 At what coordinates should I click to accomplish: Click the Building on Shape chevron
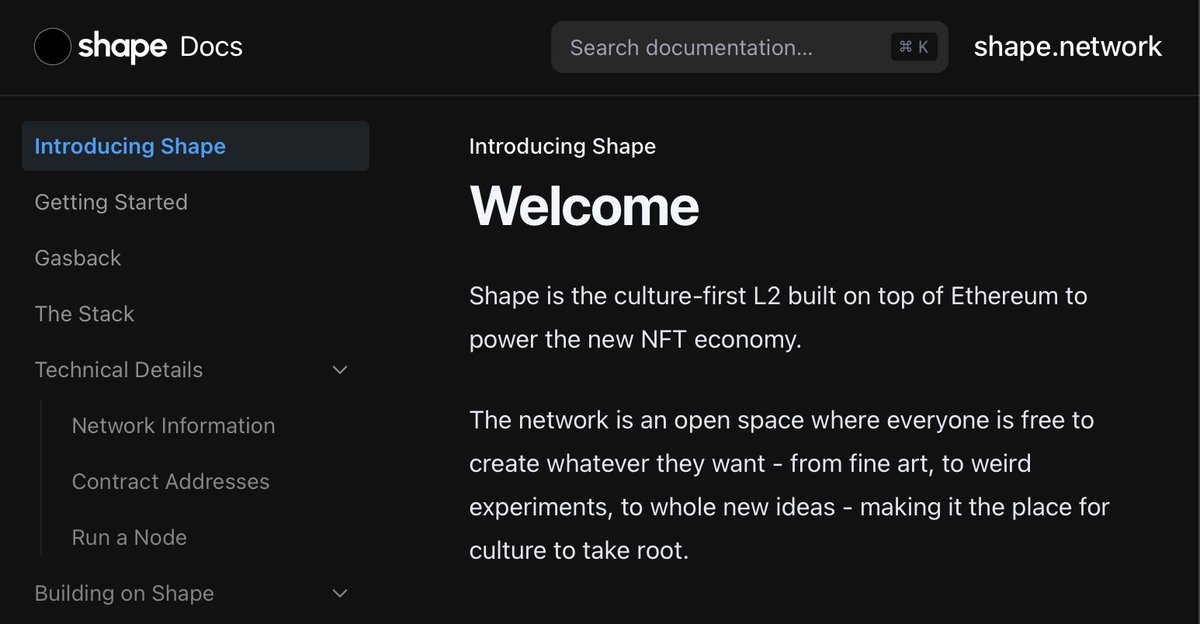point(340,593)
